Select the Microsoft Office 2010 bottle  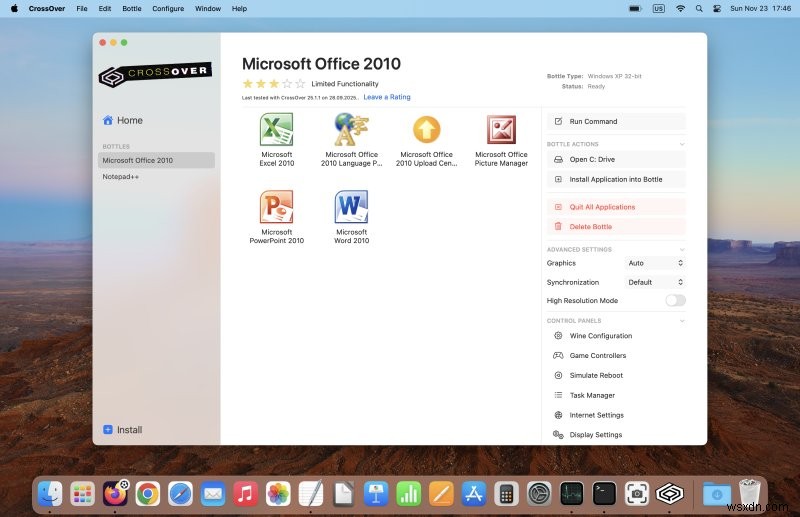(x=156, y=160)
